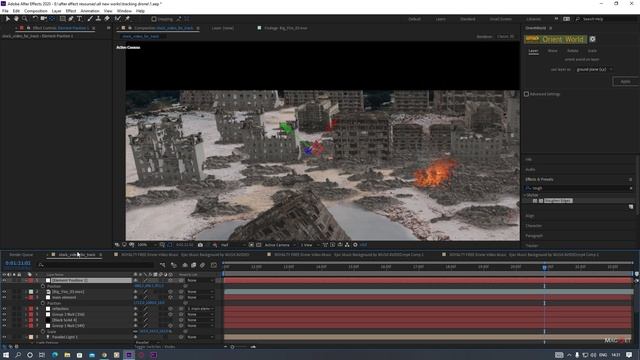Open the Active Camera view dropdown
Image resolution: width=640 pixels, height=360 pixels.
[280, 245]
